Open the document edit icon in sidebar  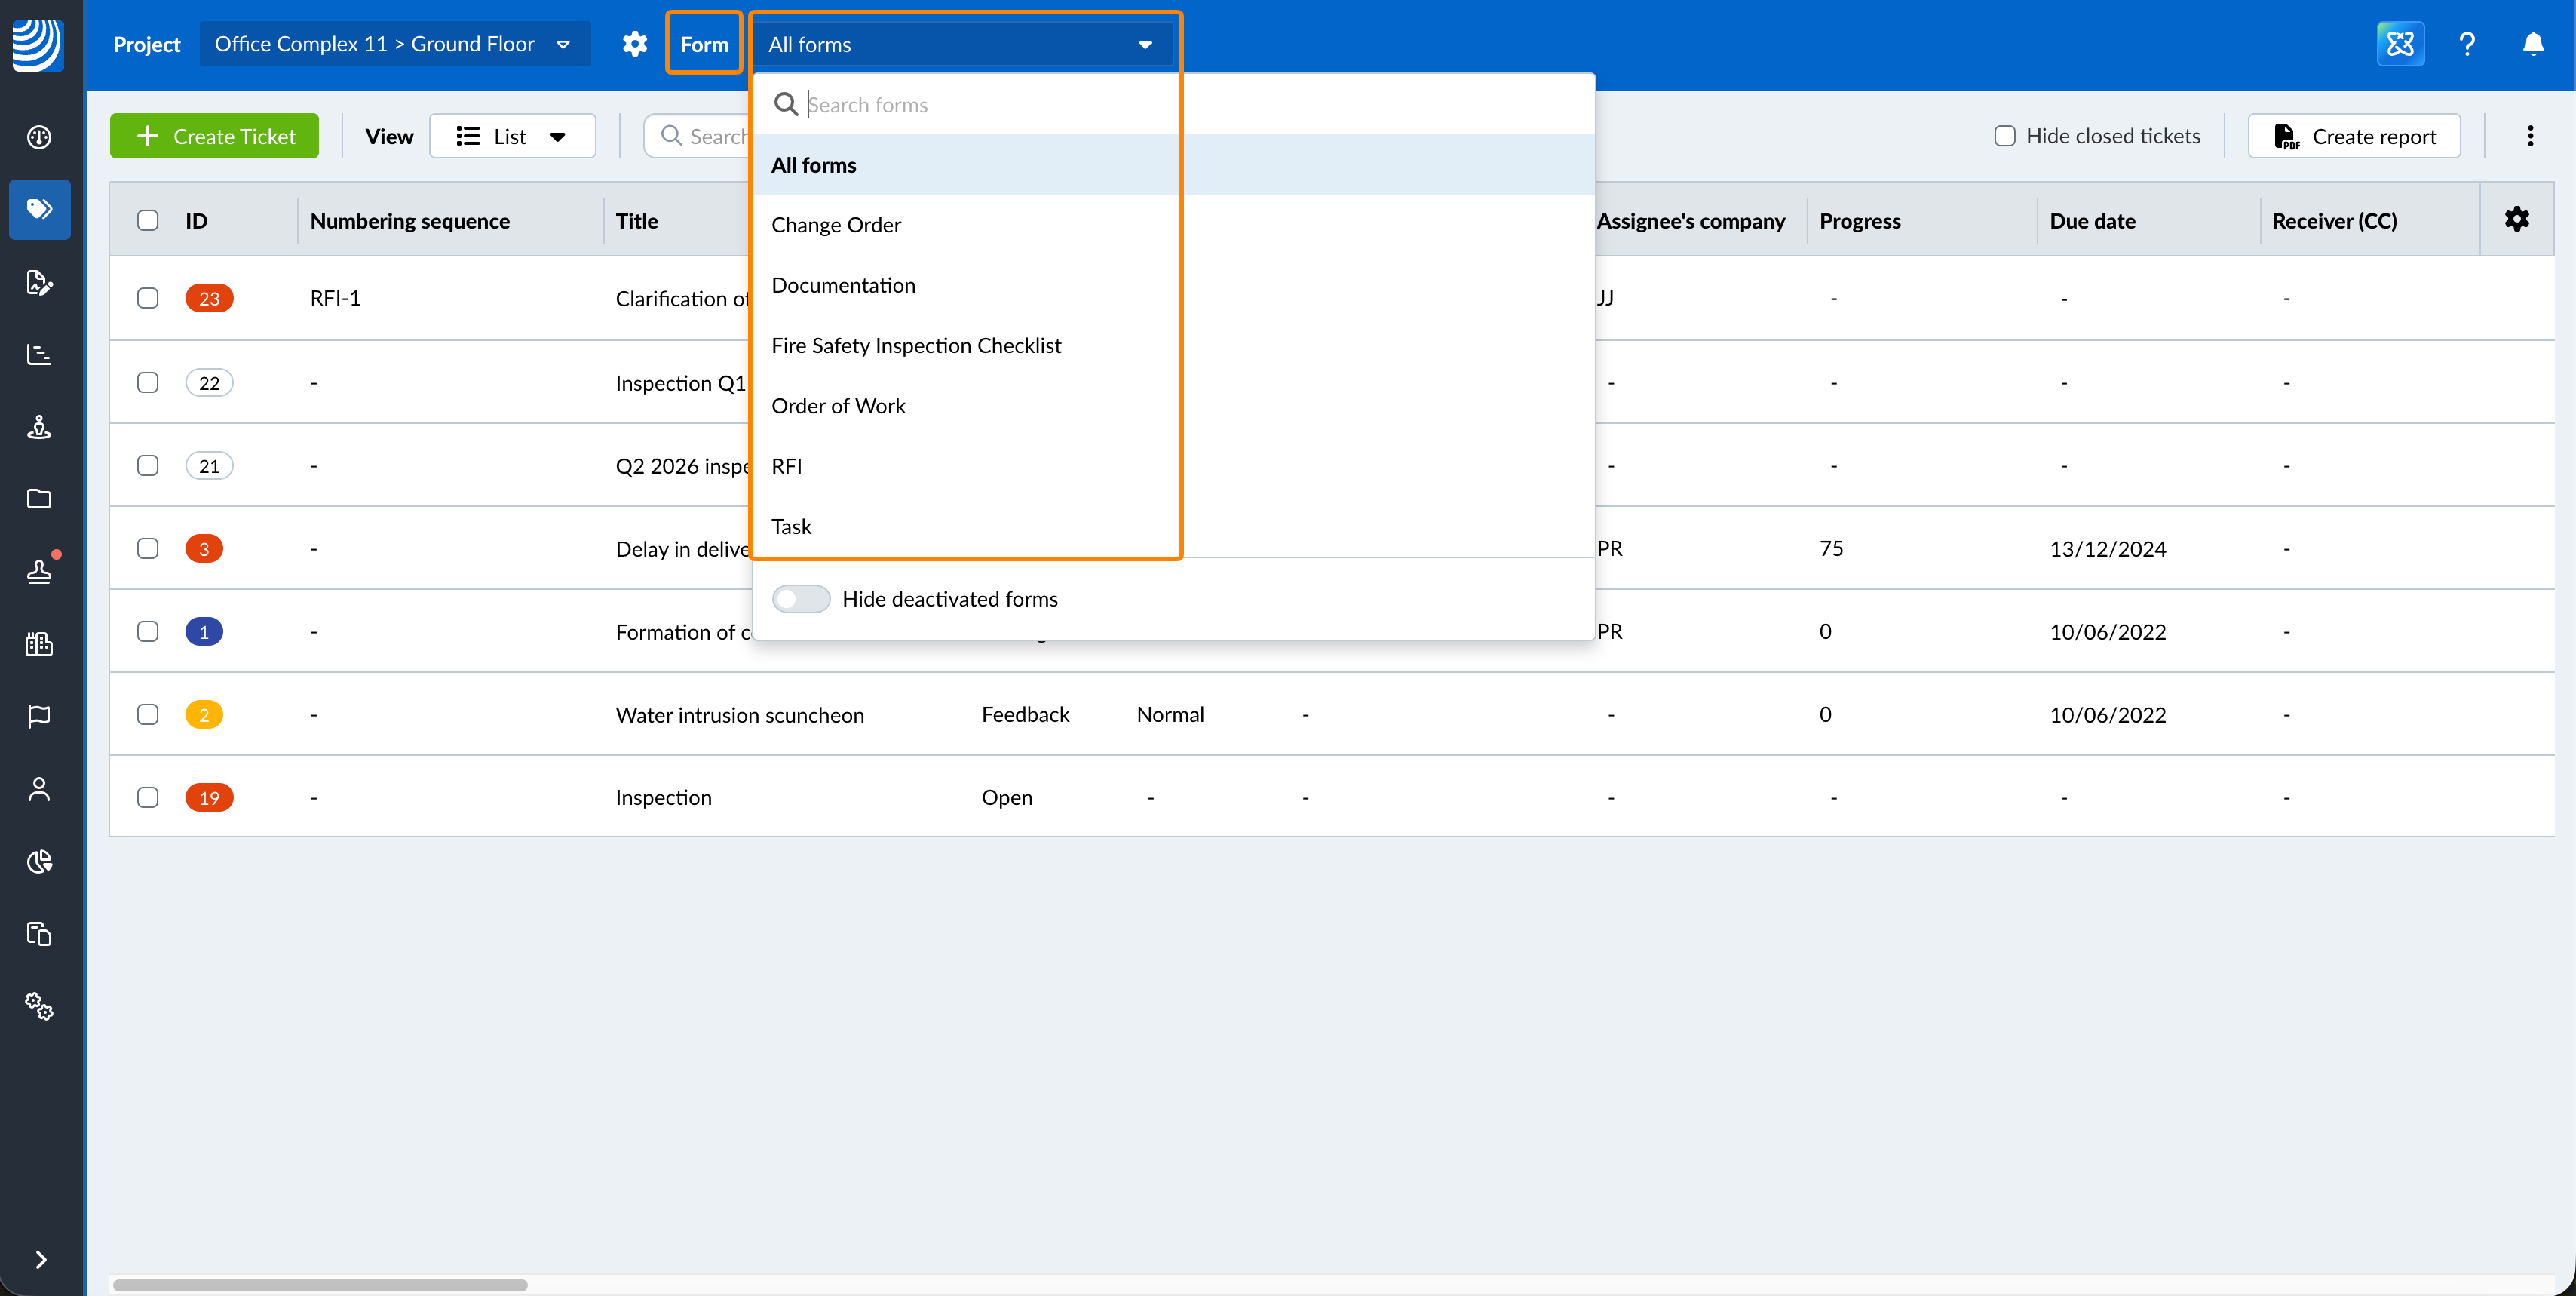39,282
